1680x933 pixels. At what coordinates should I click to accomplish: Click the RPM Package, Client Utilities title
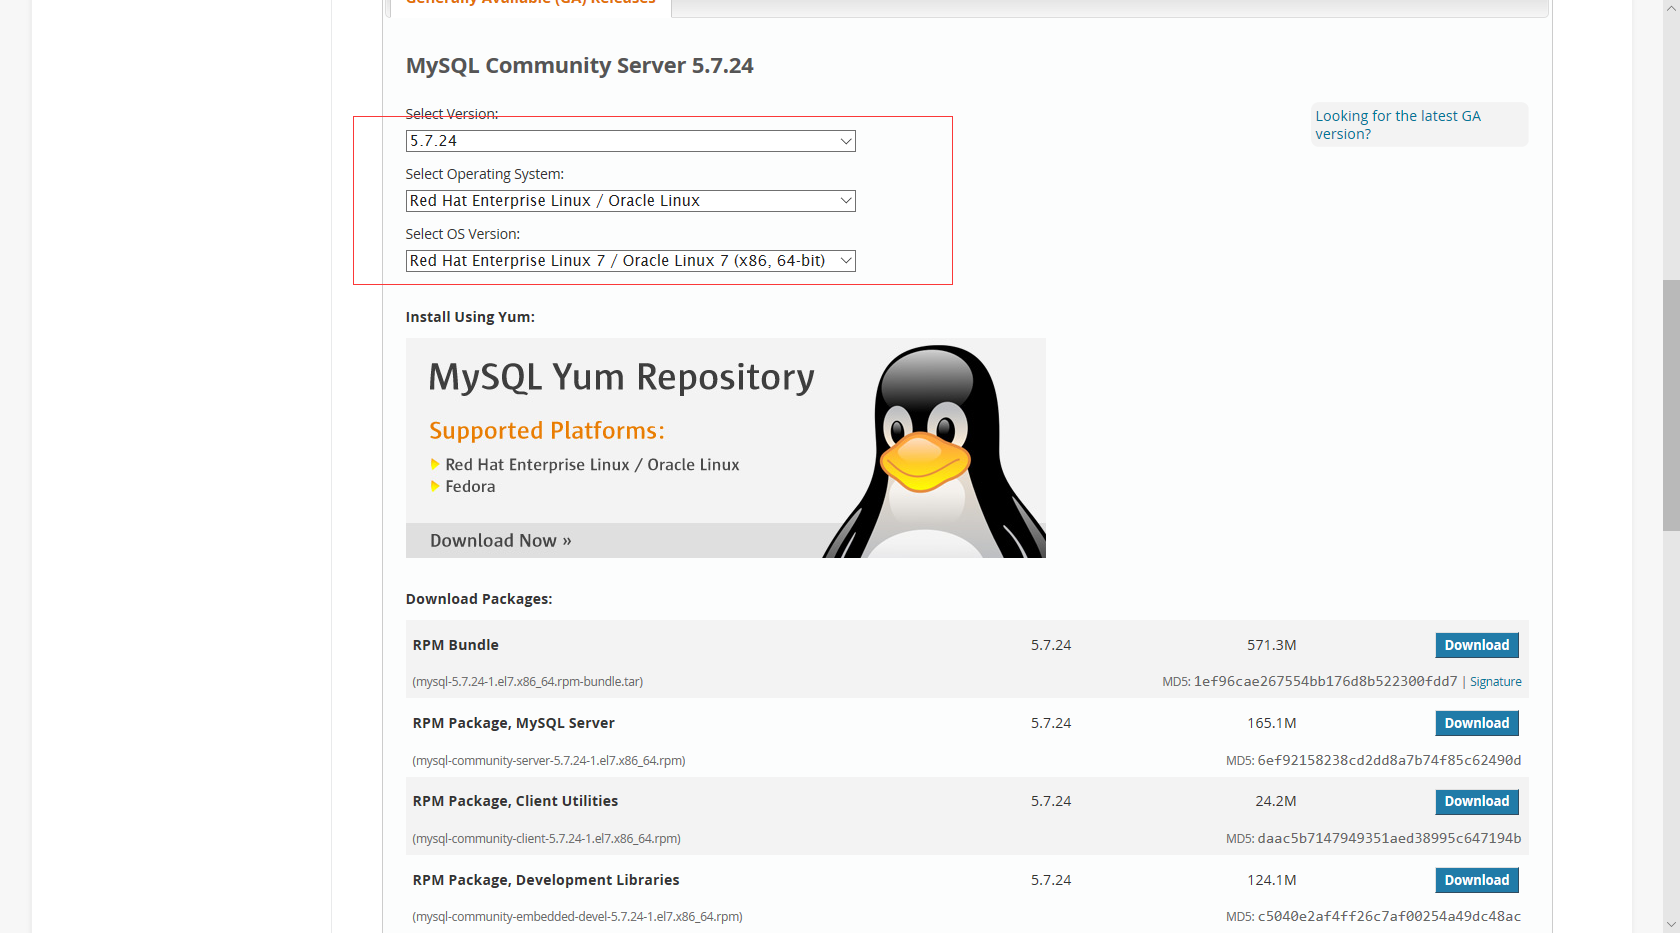[x=515, y=801]
